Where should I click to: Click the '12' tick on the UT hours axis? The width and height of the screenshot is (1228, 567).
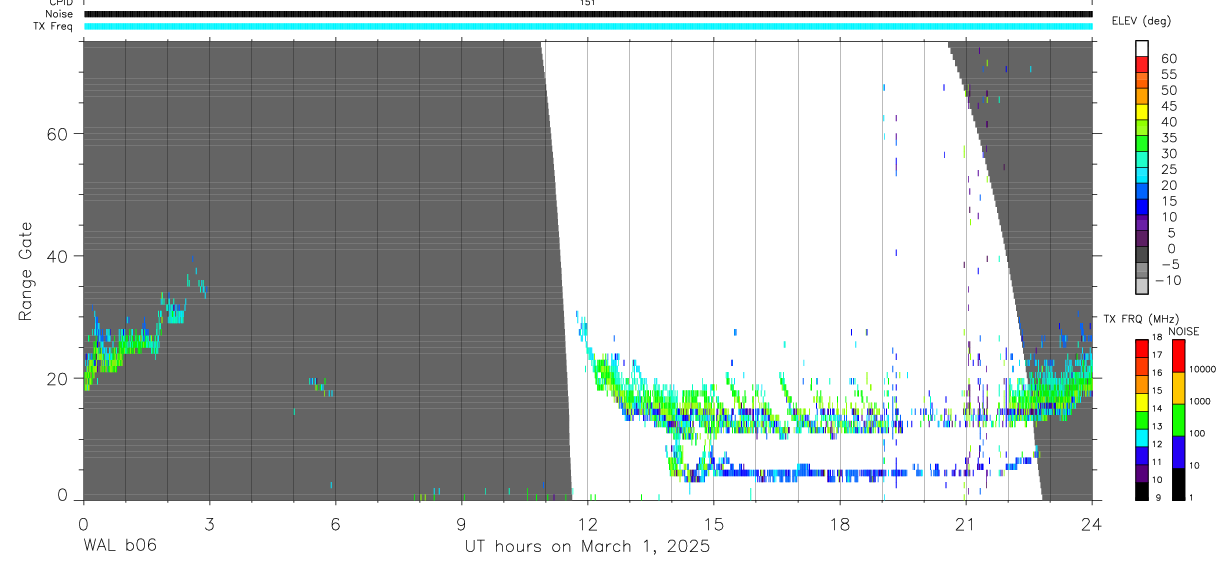tap(587, 523)
